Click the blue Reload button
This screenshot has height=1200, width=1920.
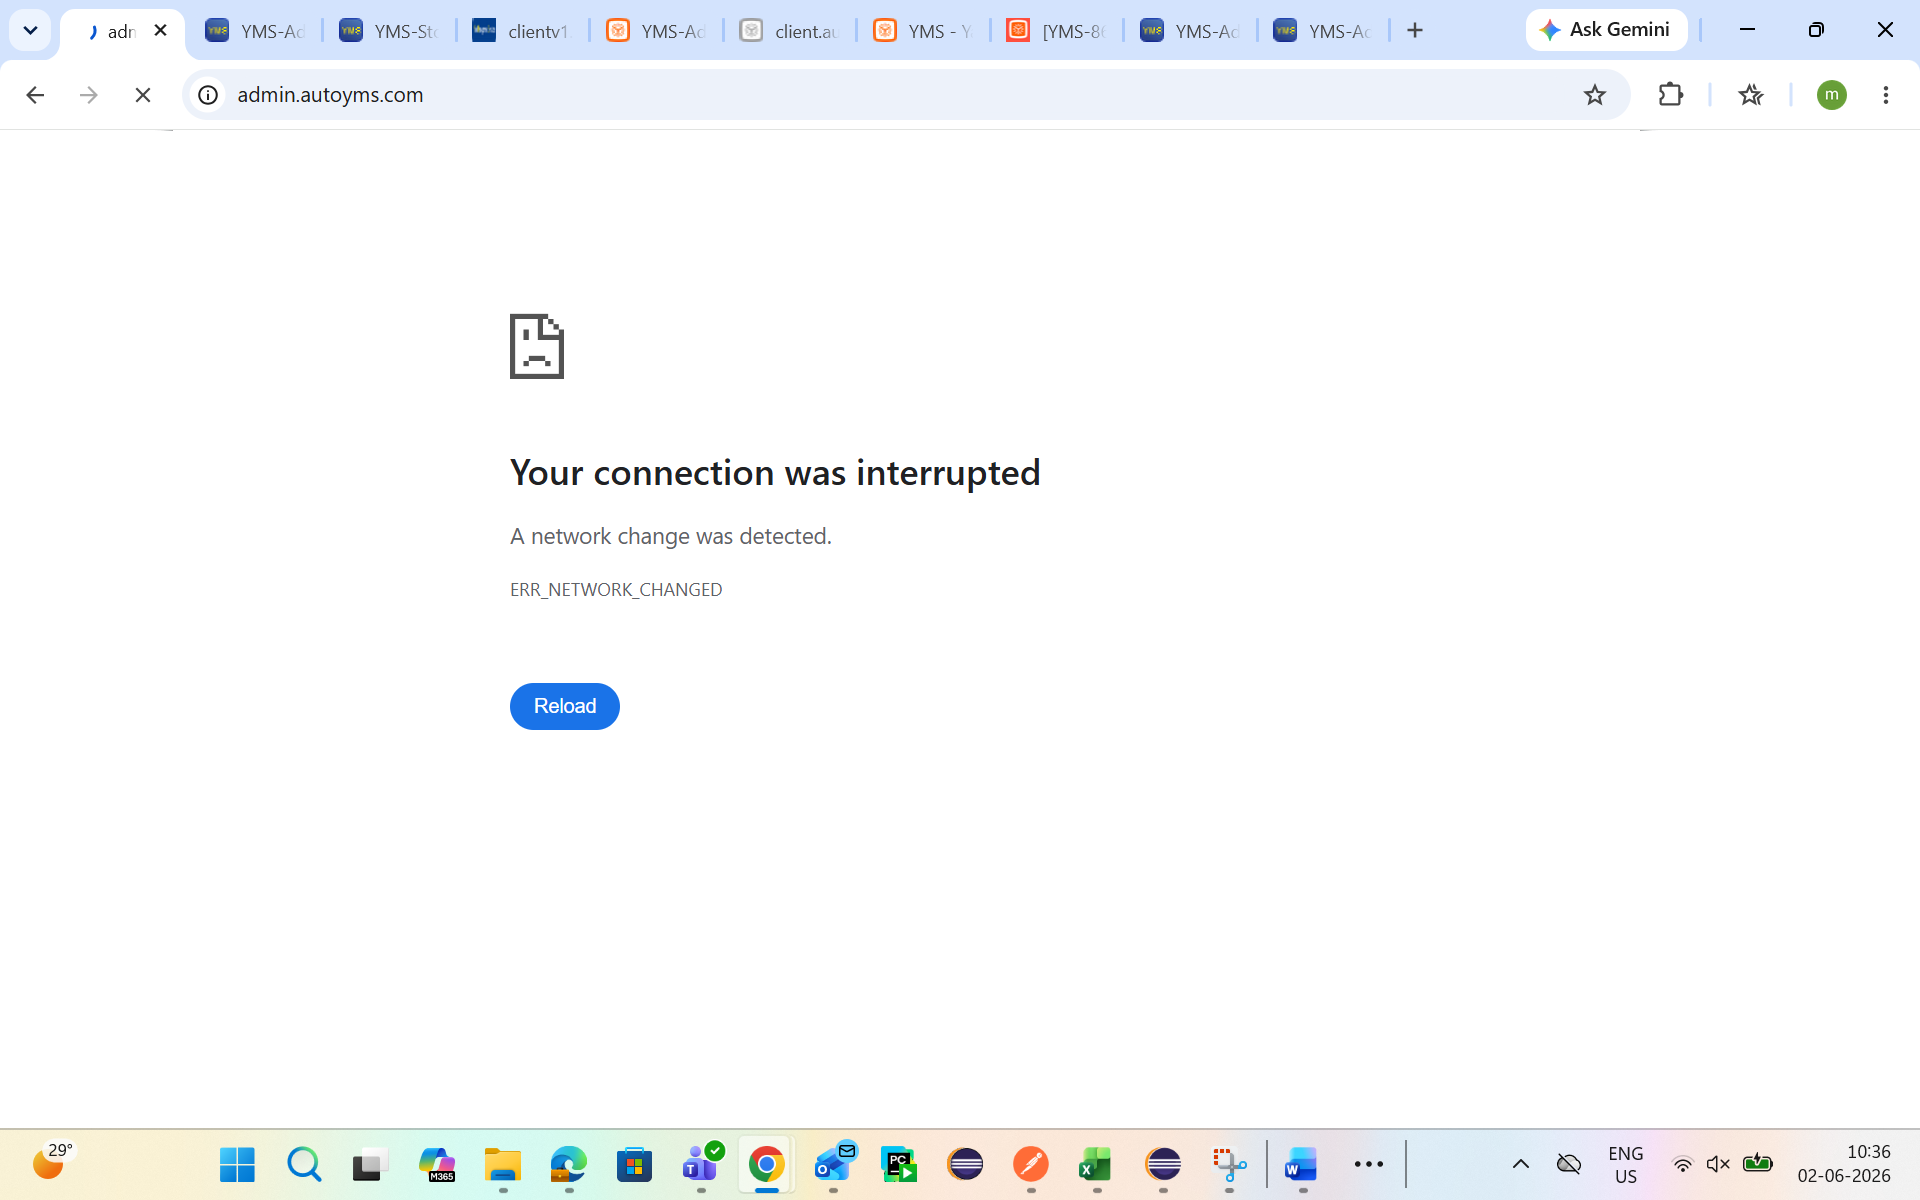point(565,706)
